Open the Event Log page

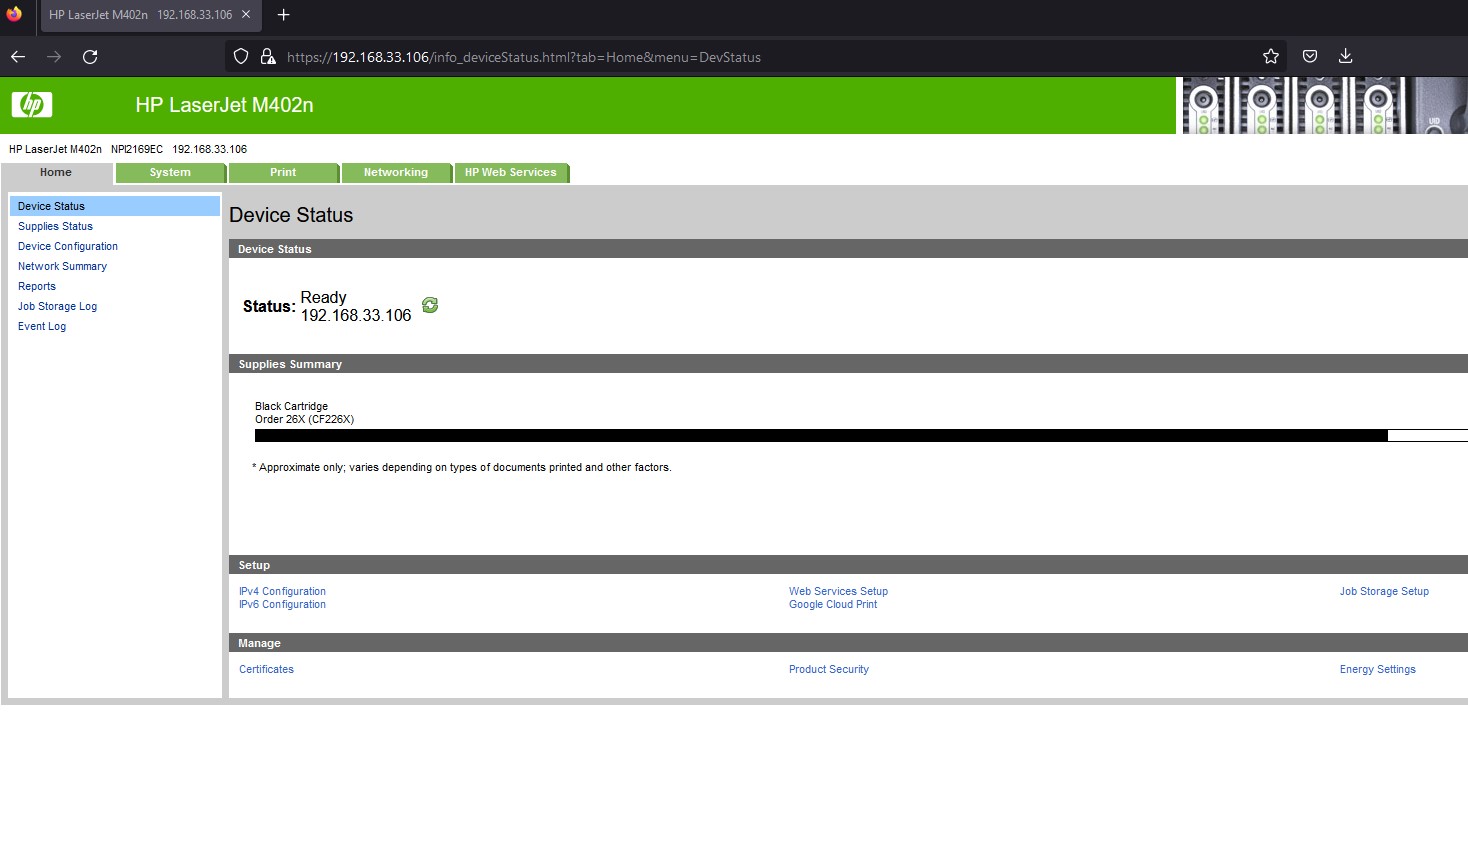point(42,326)
